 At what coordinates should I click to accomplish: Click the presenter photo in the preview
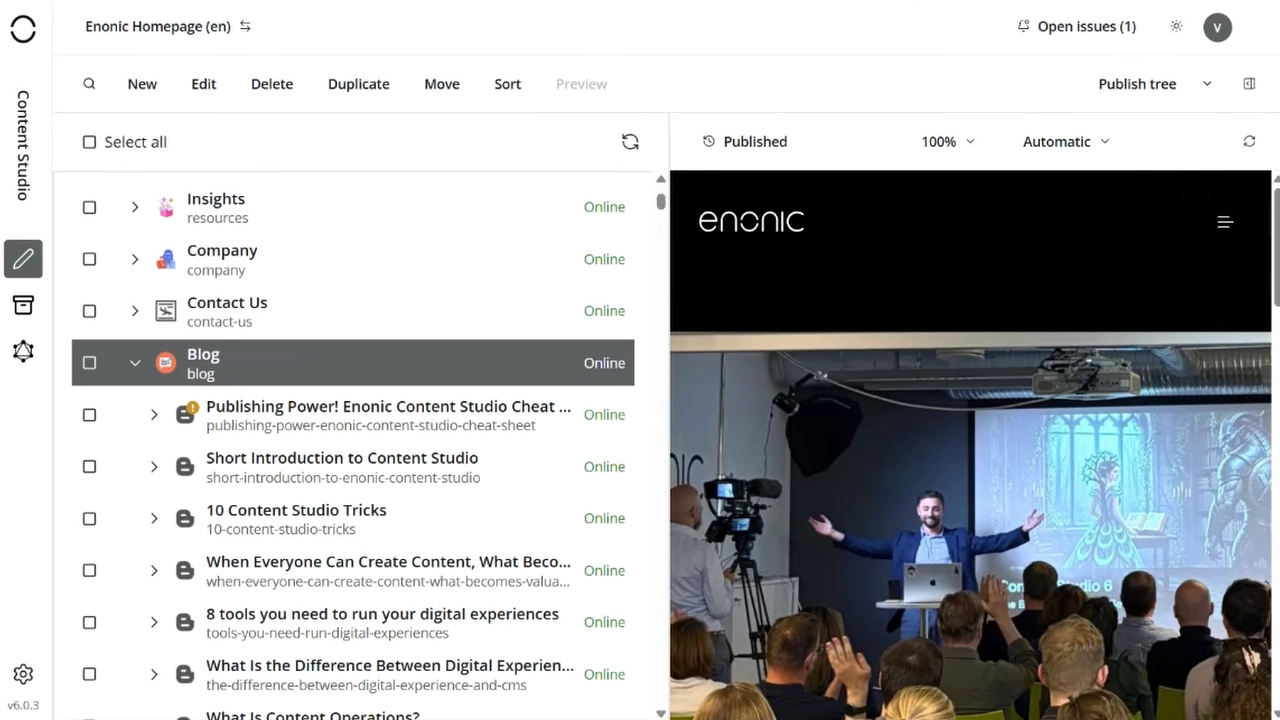(970, 525)
